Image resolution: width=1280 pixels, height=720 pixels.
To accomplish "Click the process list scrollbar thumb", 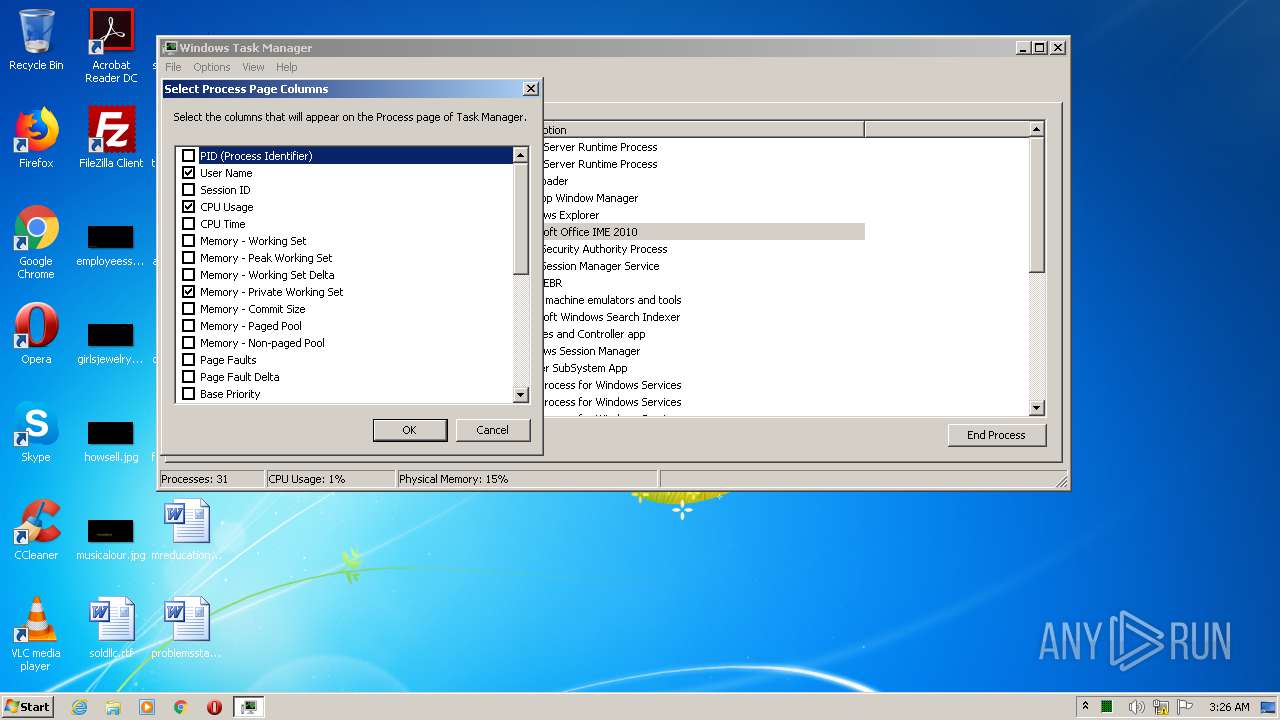I will click(1036, 204).
